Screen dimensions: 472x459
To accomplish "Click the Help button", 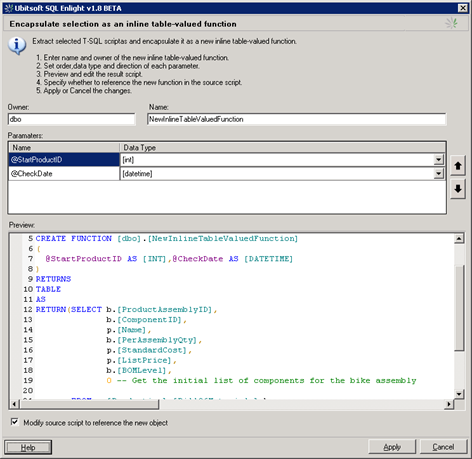I will point(28,447).
